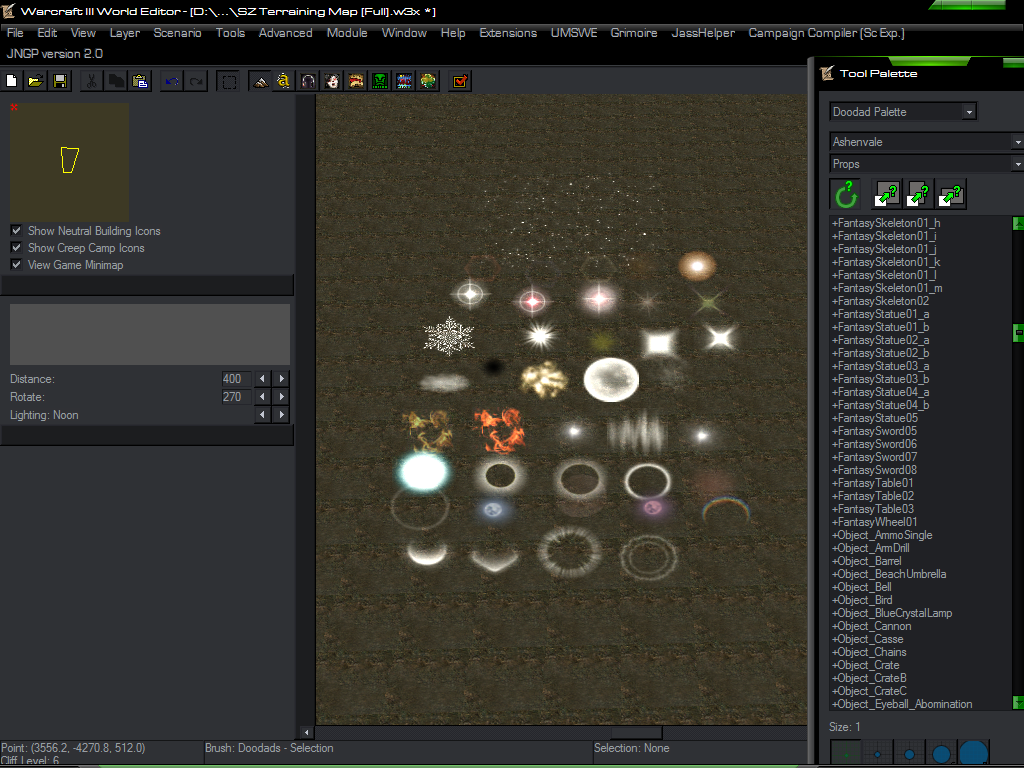Select the medium blue circle brush size
Image resolution: width=1024 pixels, height=768 pixels.
908,753
